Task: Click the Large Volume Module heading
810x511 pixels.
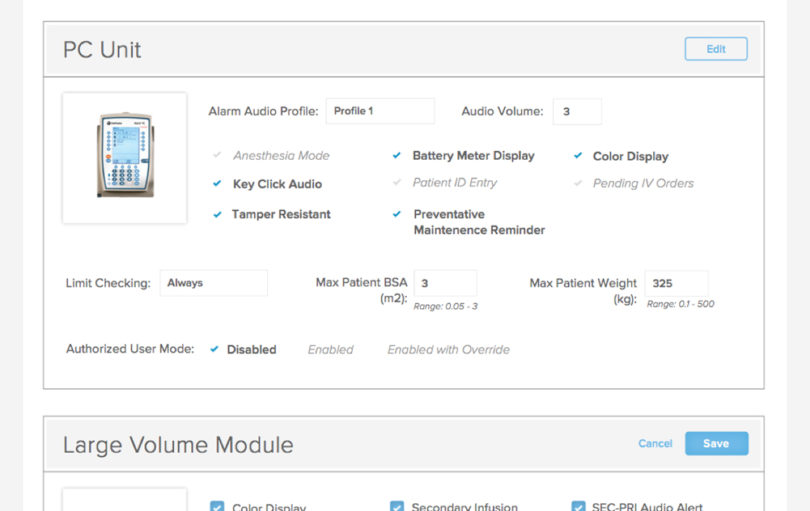Action: coord(178,445)
